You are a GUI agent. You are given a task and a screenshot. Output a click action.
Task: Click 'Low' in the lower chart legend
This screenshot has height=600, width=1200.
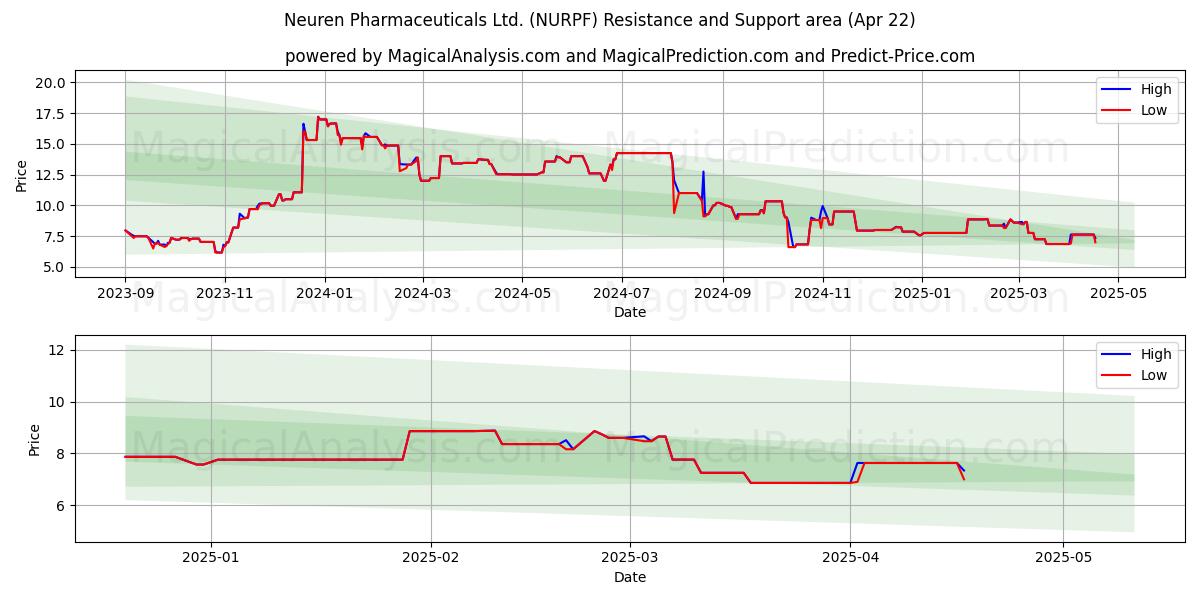[1154, 375]
